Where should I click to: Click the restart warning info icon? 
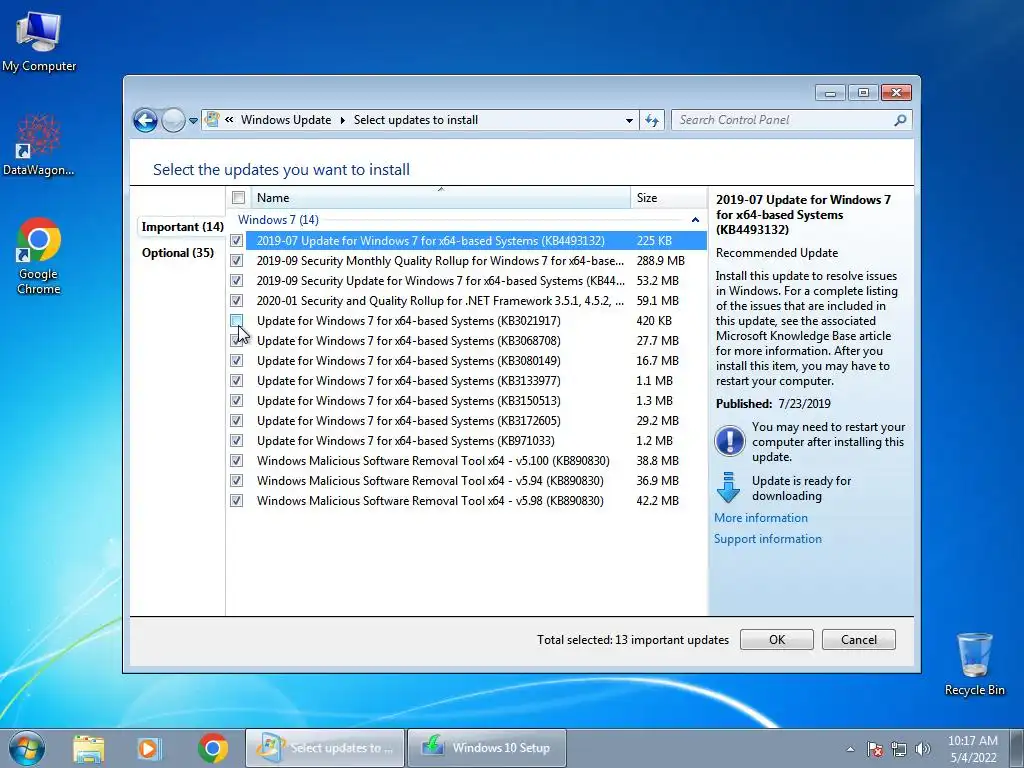pos(729,441)
